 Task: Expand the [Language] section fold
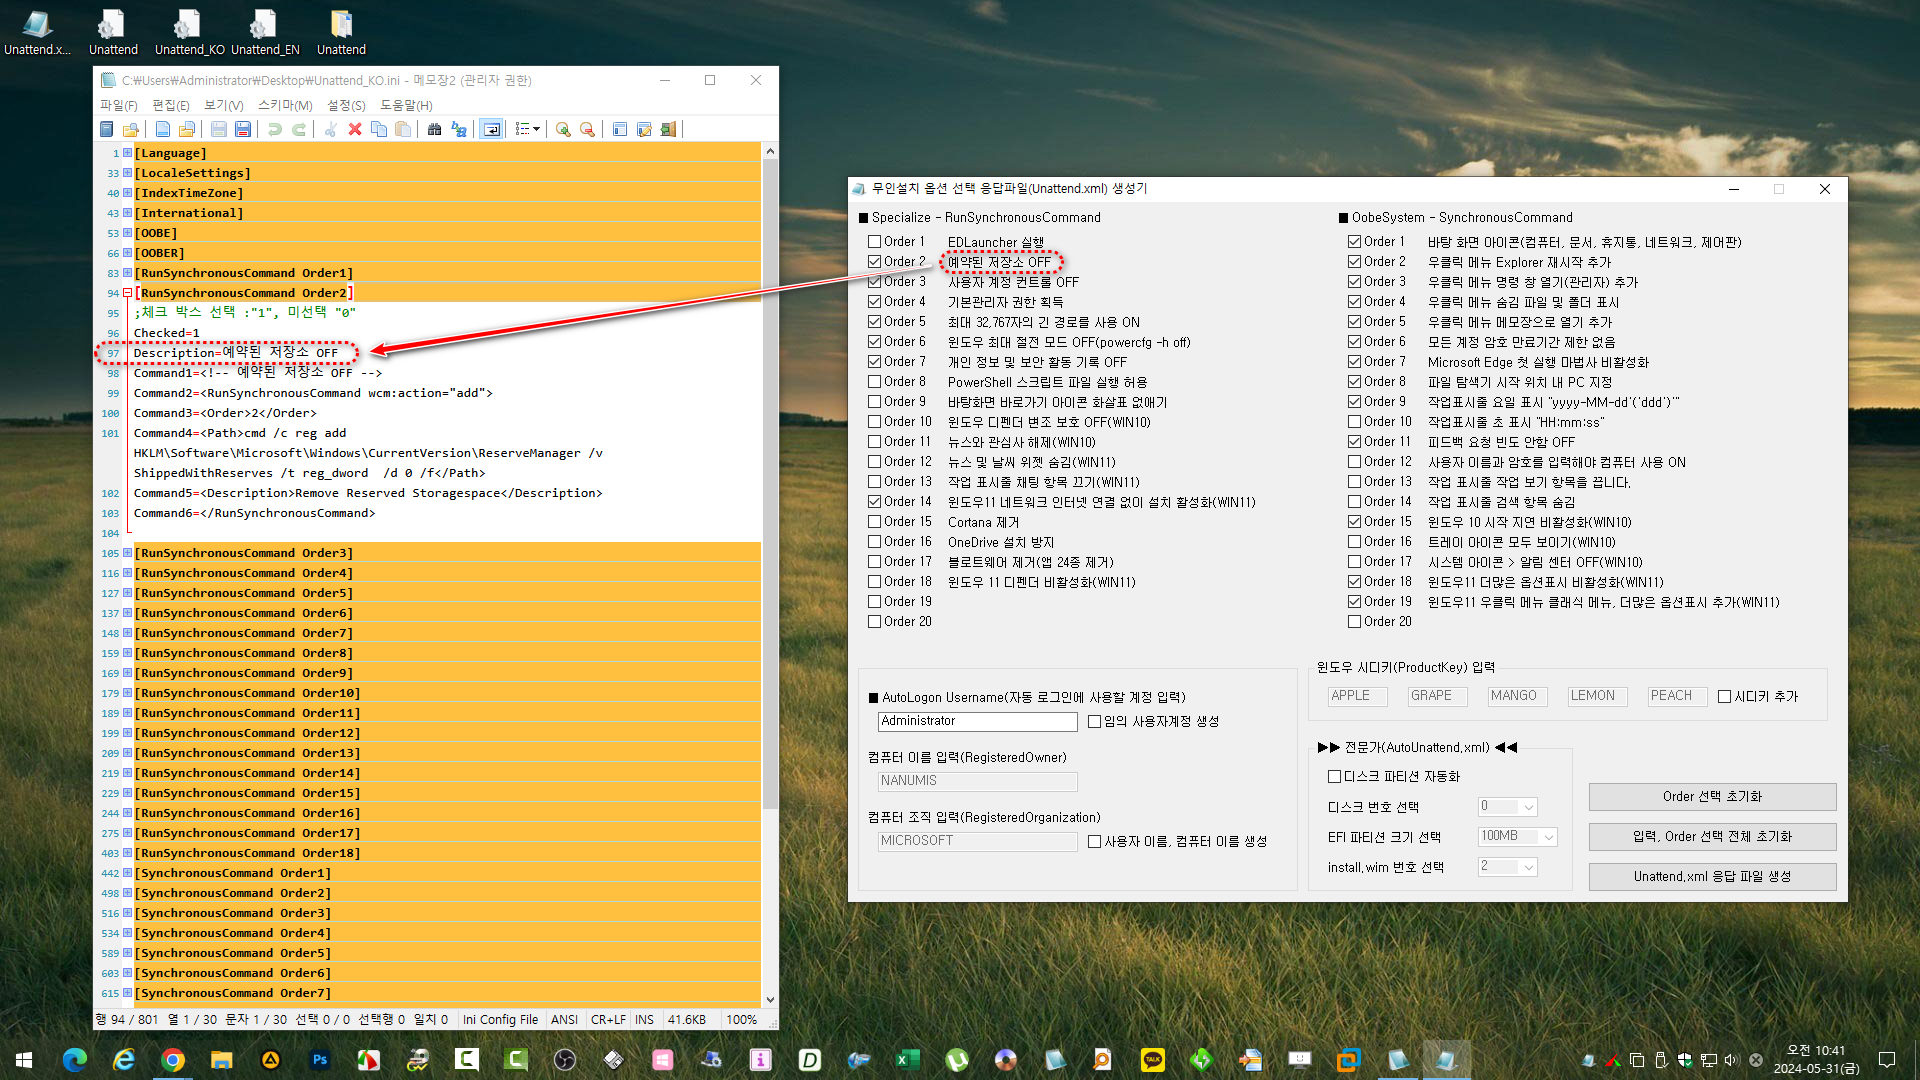(x=127, y=153)
